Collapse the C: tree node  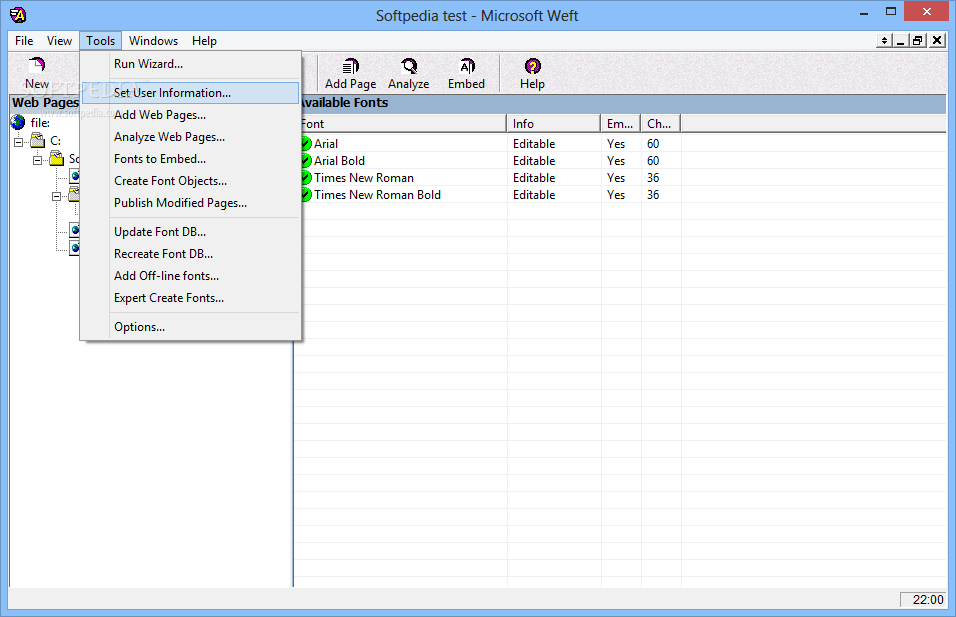click(18, 142)
